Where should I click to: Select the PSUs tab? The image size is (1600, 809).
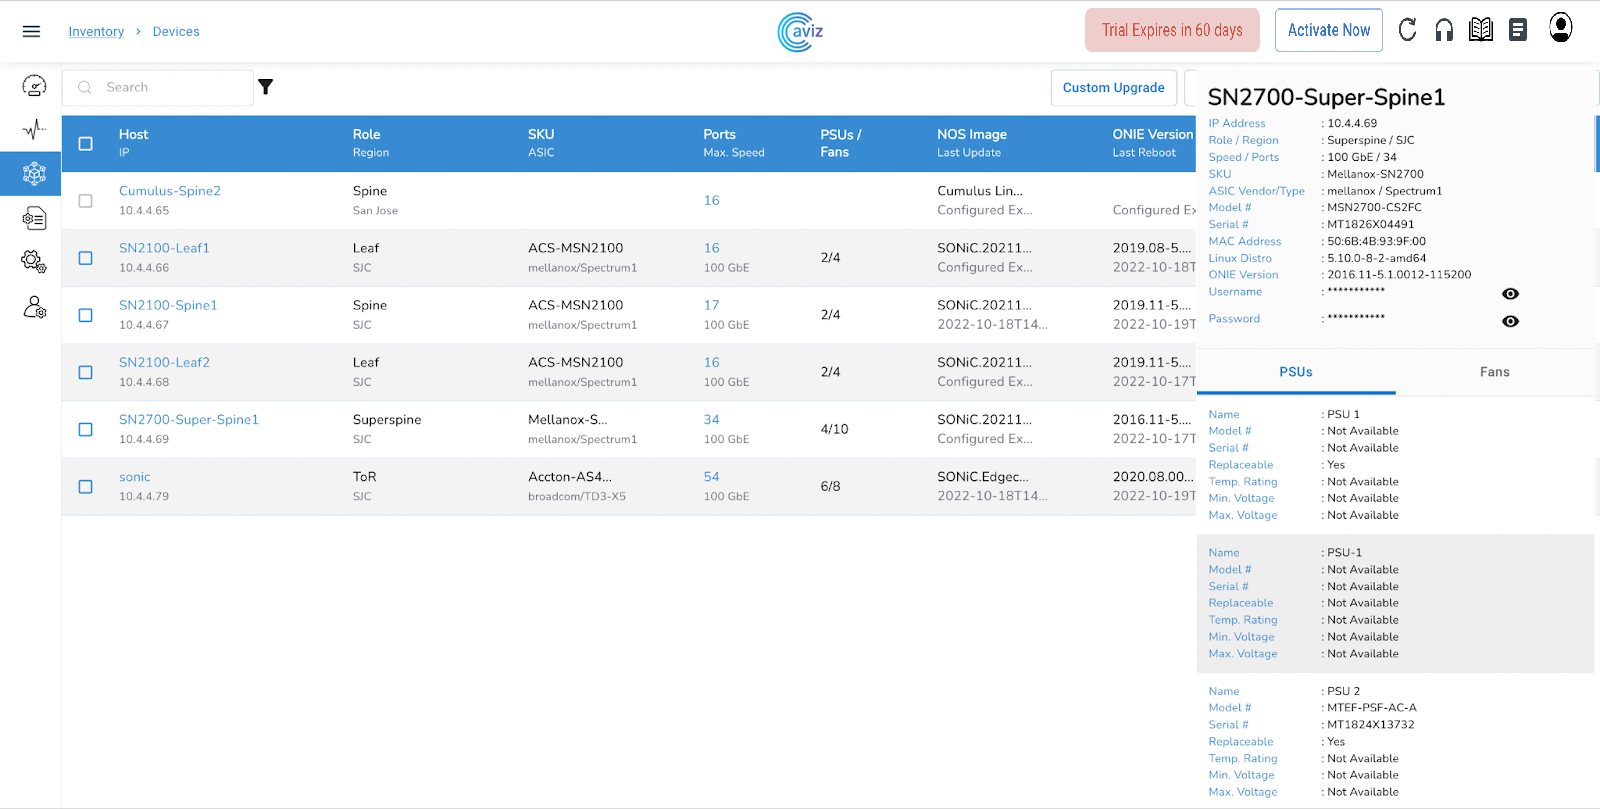(x=1295, y=372)
